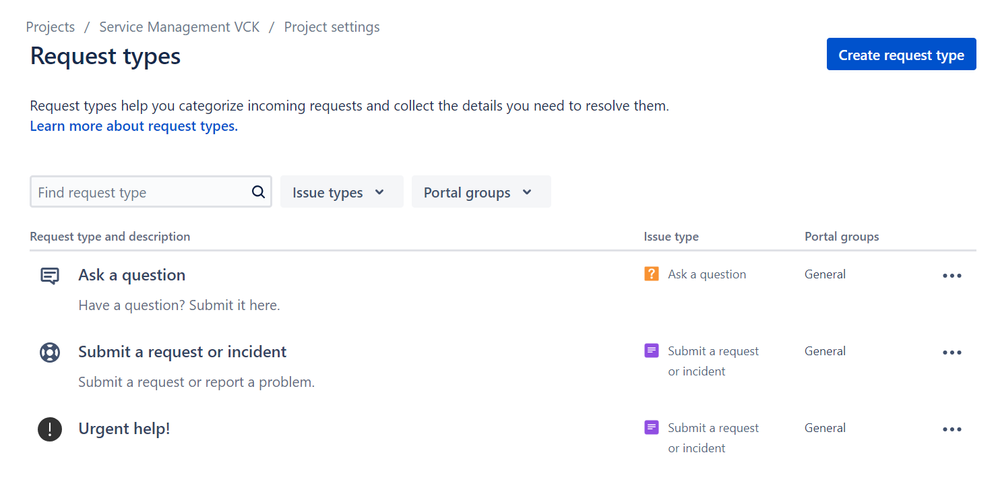Click the orange question mark issue type icon
Image resolution: width=998 pixels, height=482 pixels.
click(651, 274)
